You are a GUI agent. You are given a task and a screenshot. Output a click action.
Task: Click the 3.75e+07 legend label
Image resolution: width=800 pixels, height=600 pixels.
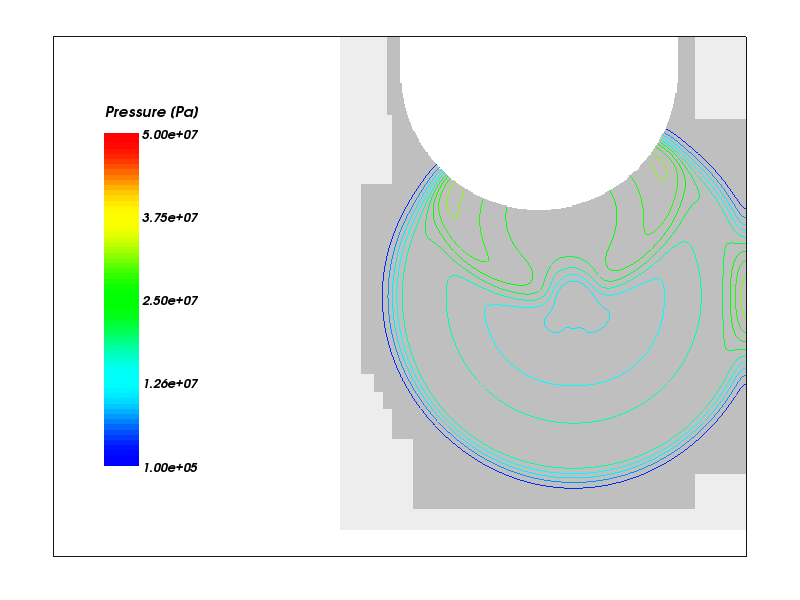(x=169, y=218)
